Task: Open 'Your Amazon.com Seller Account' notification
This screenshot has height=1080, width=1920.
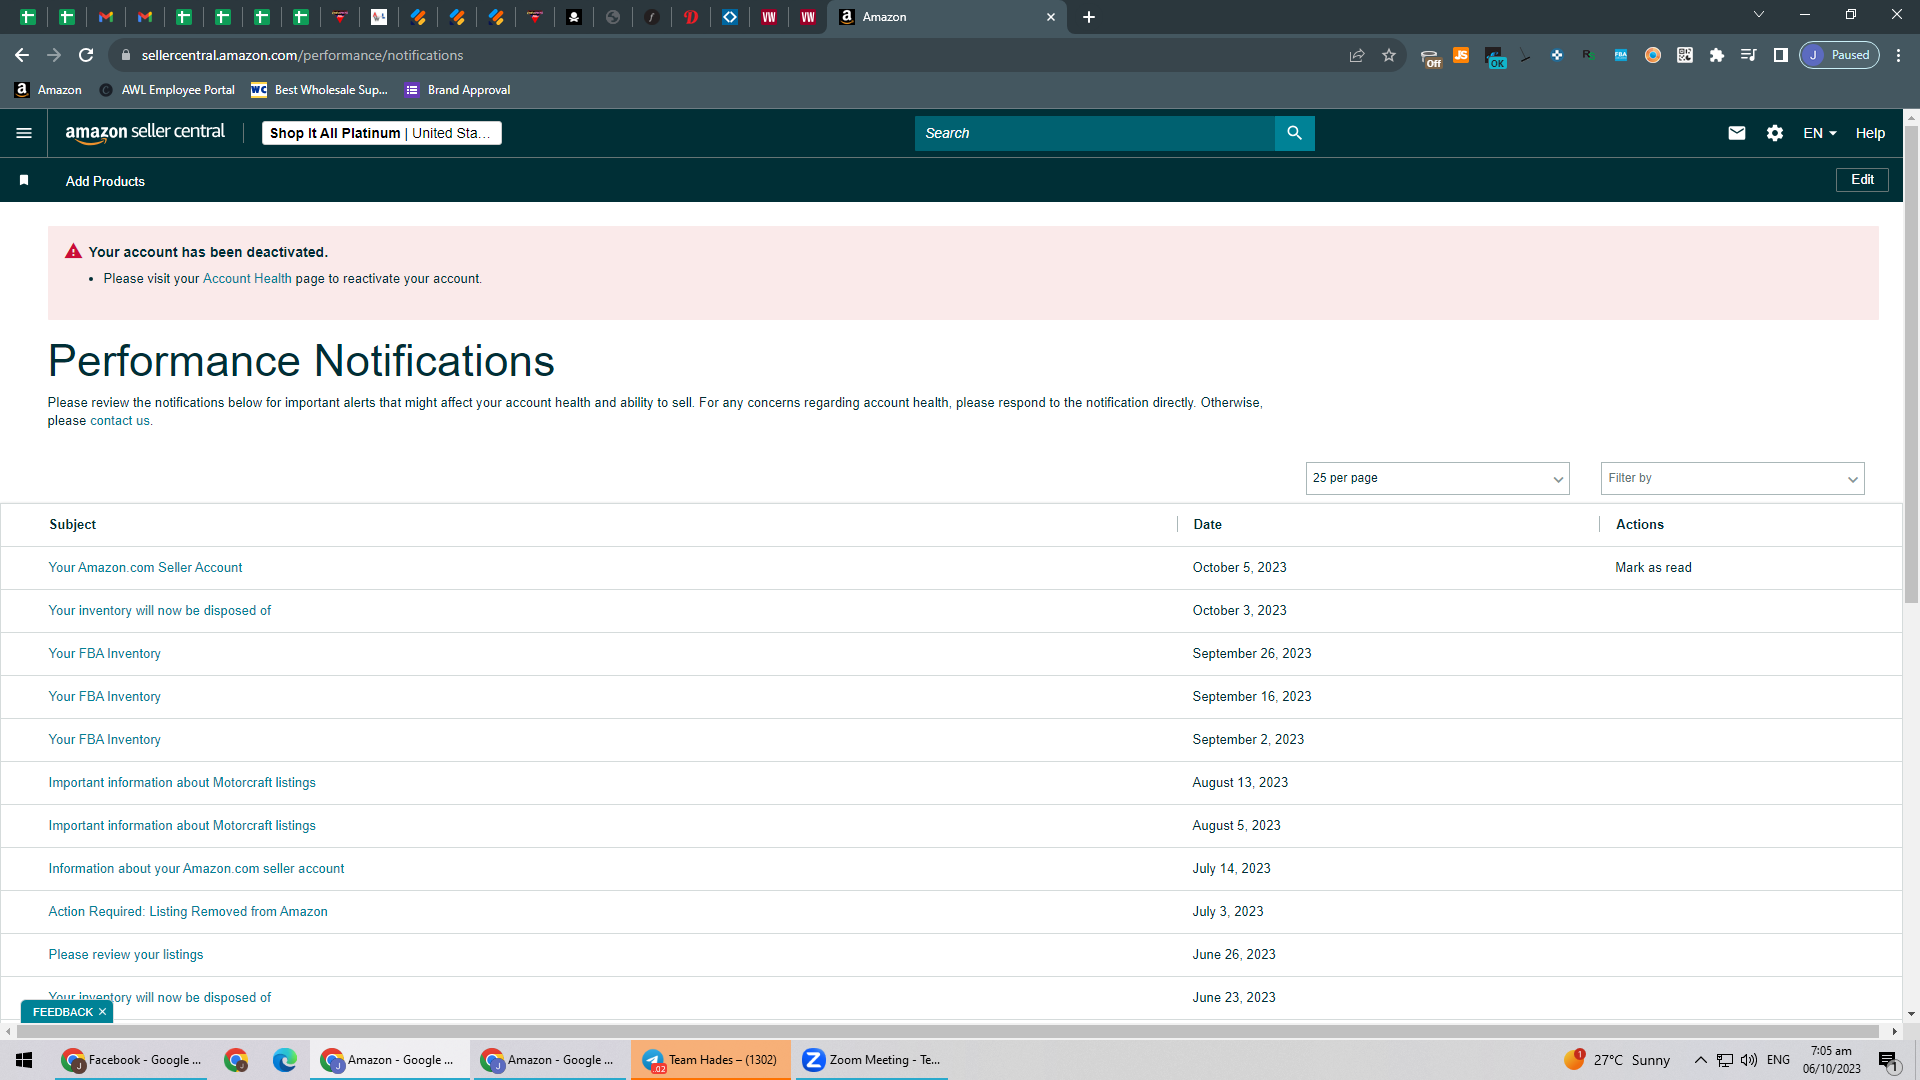Action: [x=145, y=568]
